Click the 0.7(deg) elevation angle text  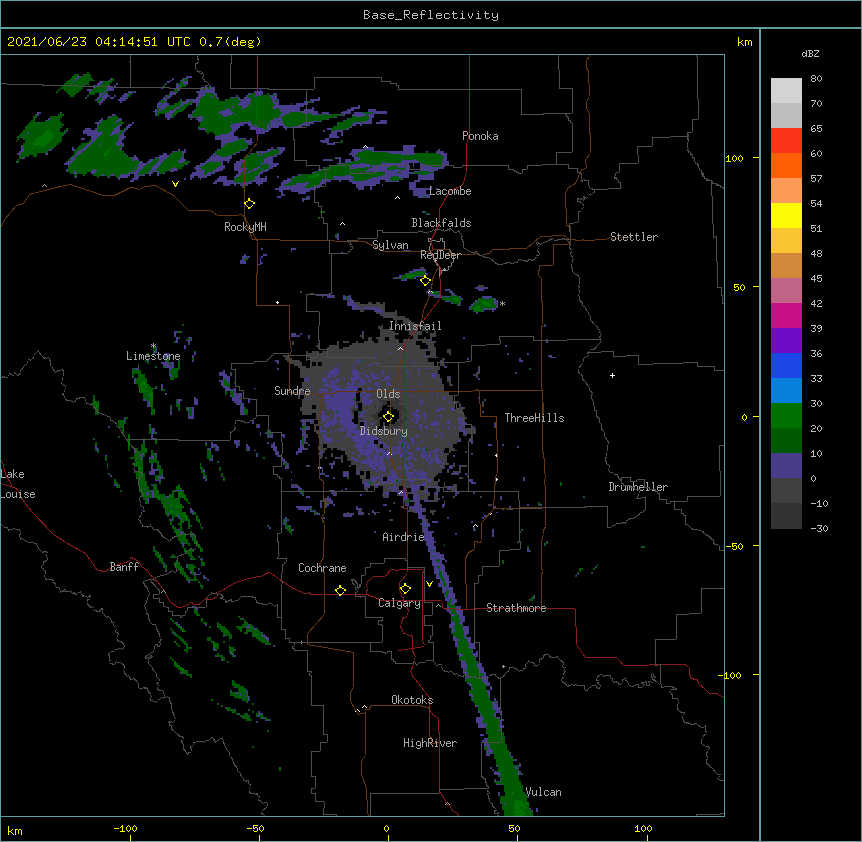pos(230,42)
